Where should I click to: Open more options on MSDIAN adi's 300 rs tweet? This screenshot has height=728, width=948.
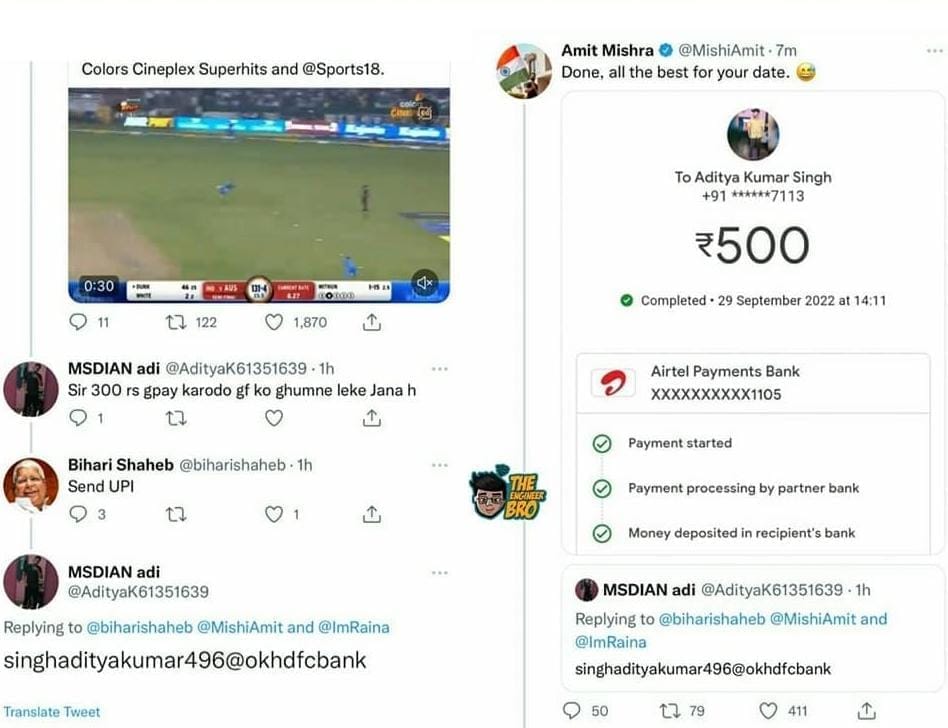click(x=440, y=368)
